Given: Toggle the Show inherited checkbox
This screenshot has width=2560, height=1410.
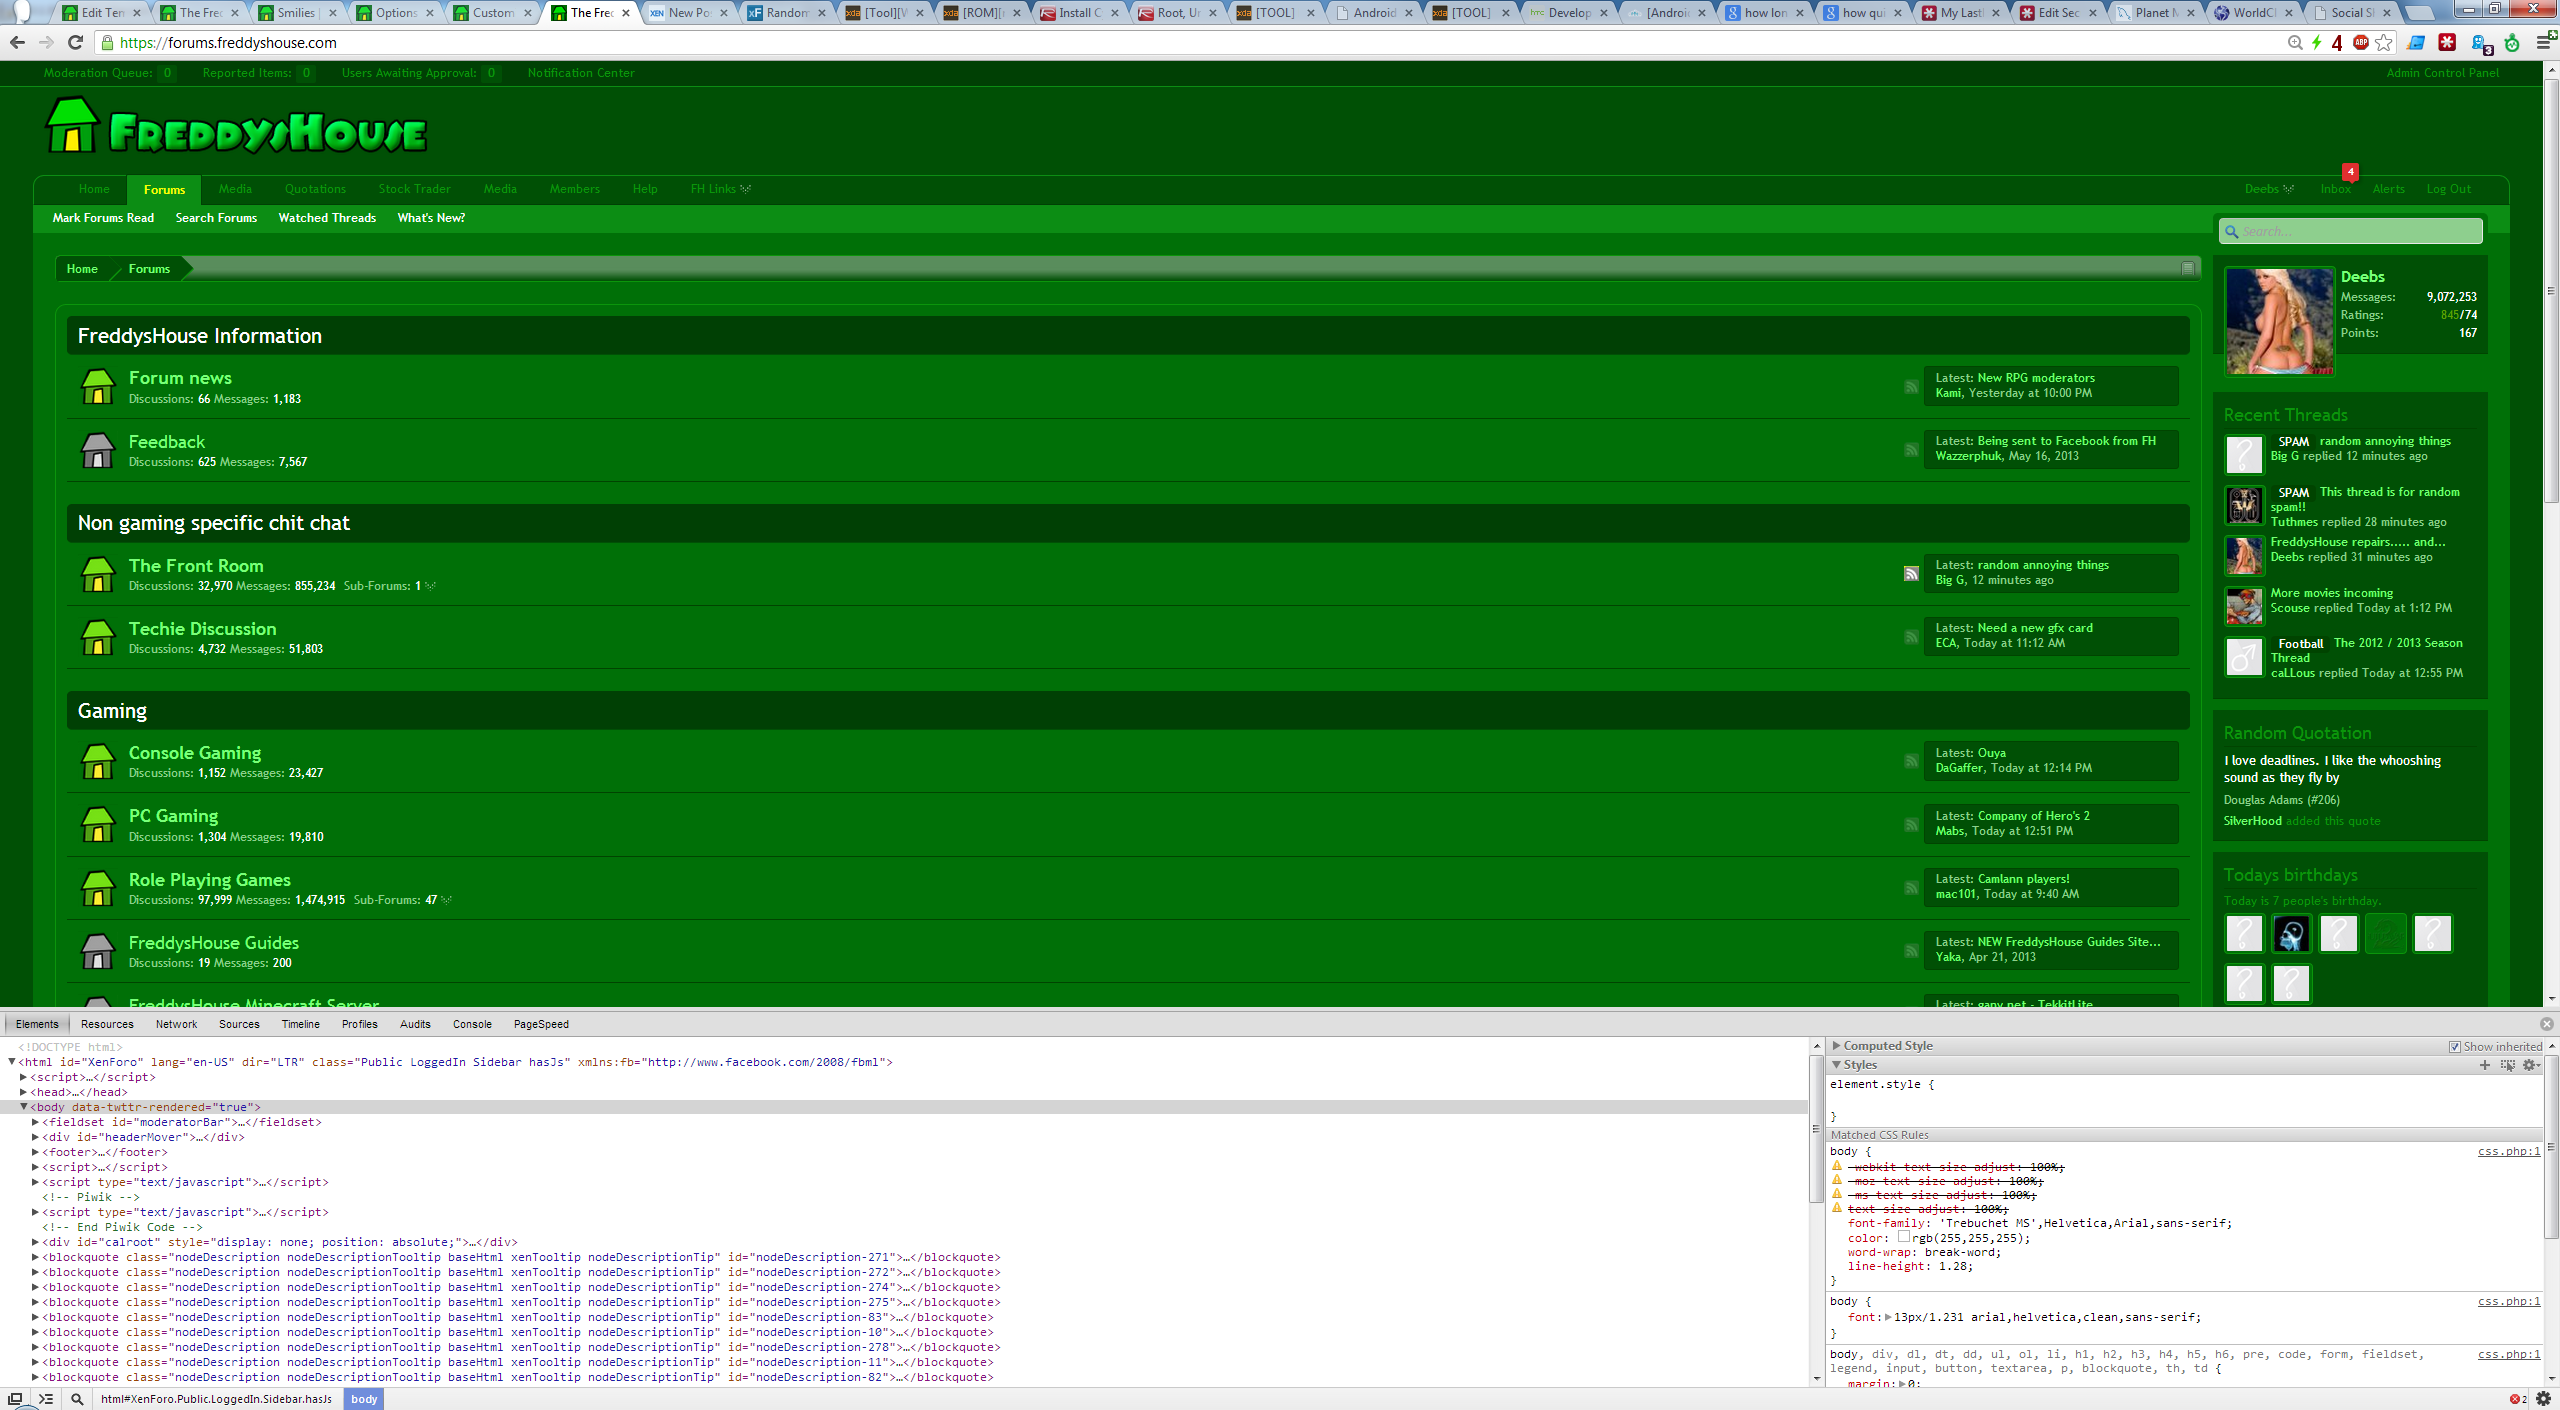Looking at the screenshot, I should point(2455,1047).
